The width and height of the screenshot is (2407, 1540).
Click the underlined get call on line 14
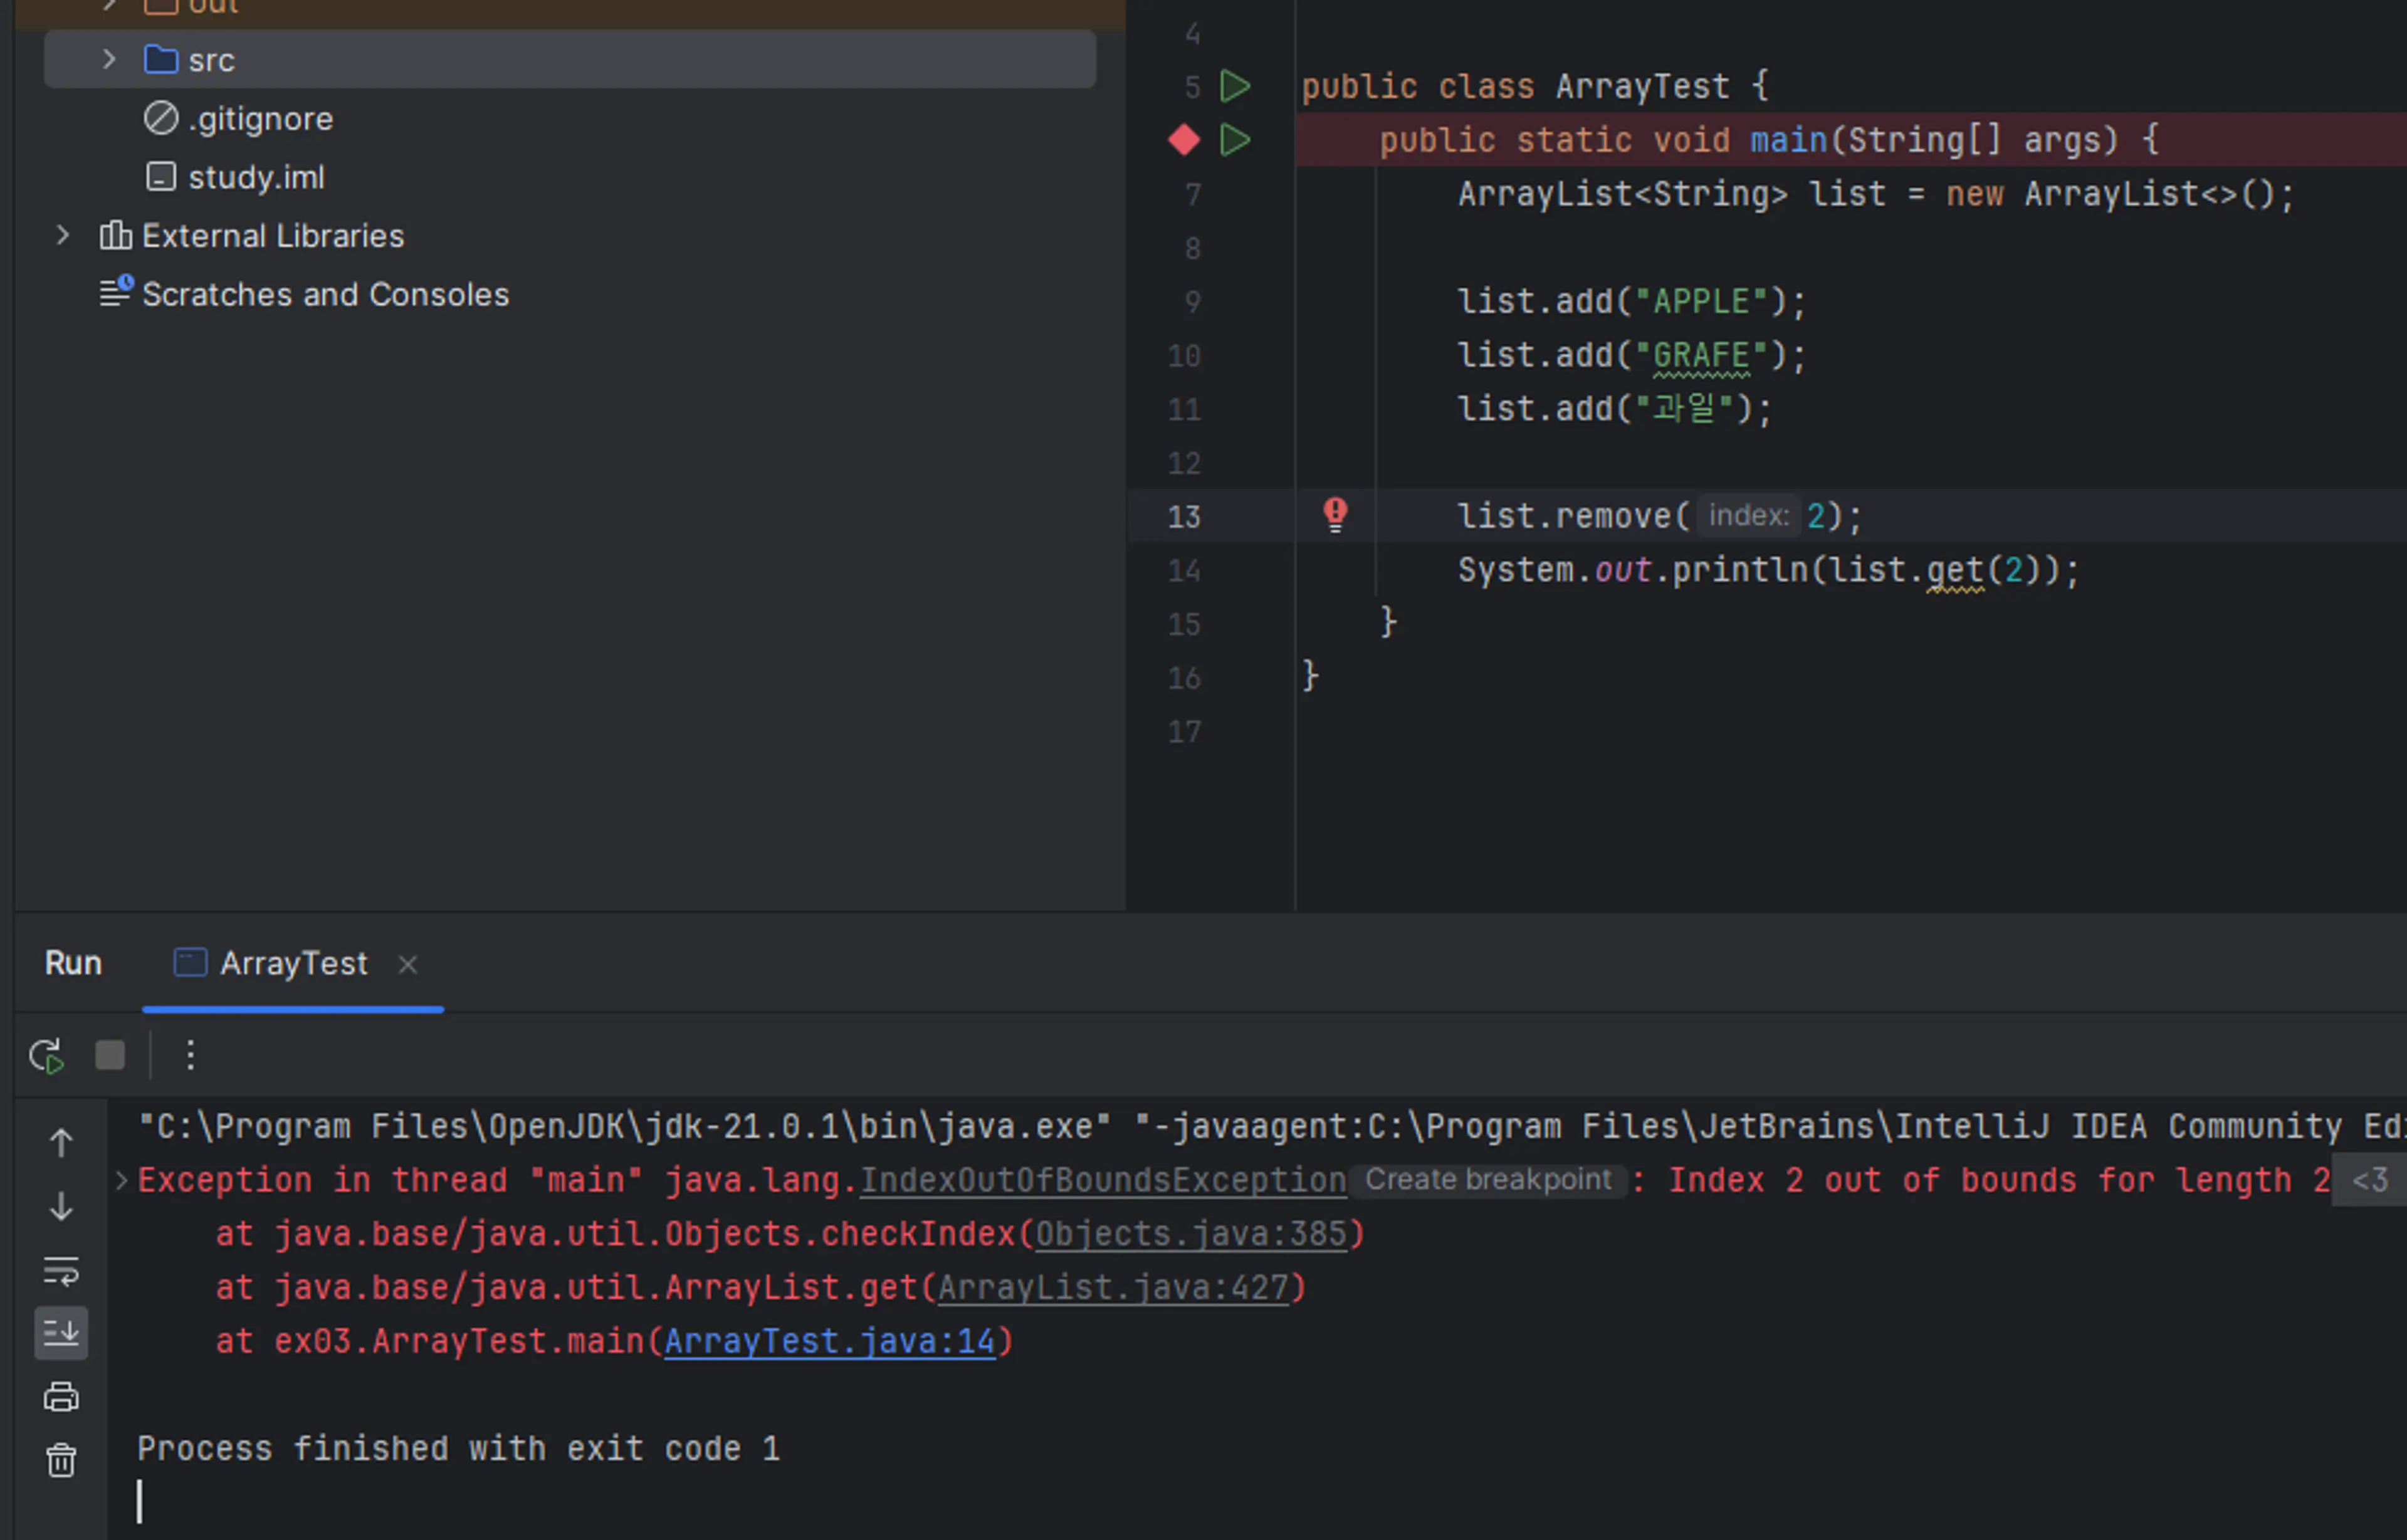pos(1954,570)
